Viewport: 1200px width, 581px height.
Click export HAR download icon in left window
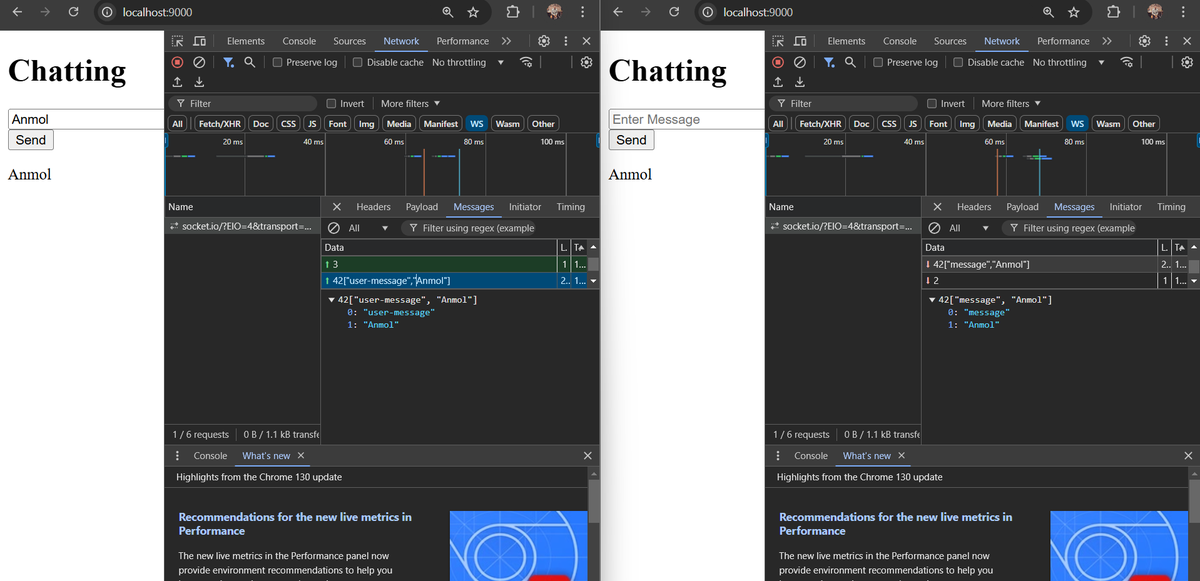(199, 83)
